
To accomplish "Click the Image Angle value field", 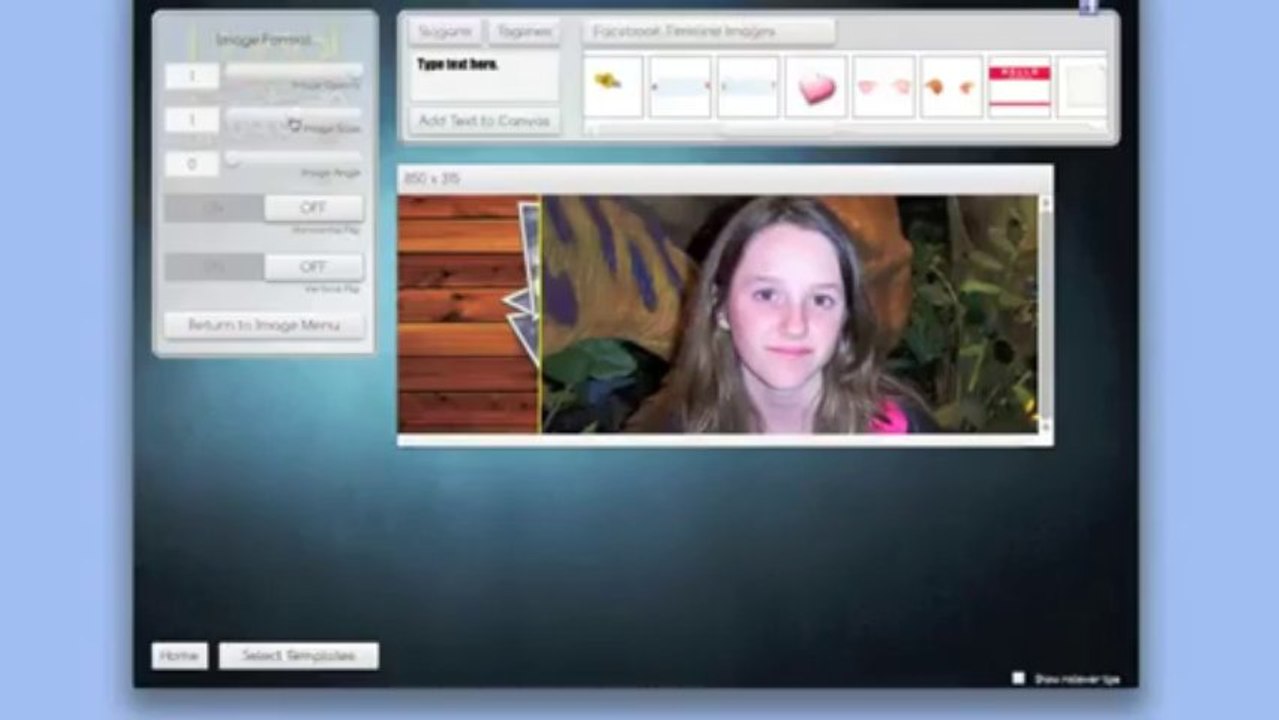I will (192, 164).
